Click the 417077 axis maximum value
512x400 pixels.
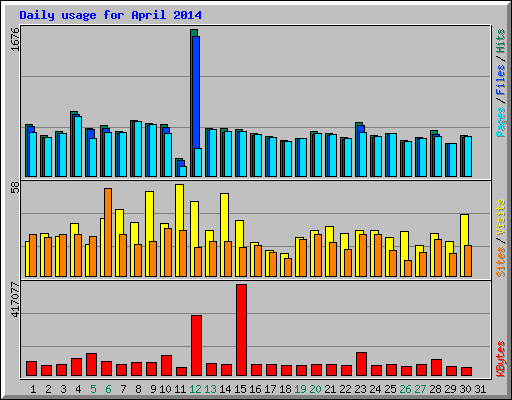point(15,299)
